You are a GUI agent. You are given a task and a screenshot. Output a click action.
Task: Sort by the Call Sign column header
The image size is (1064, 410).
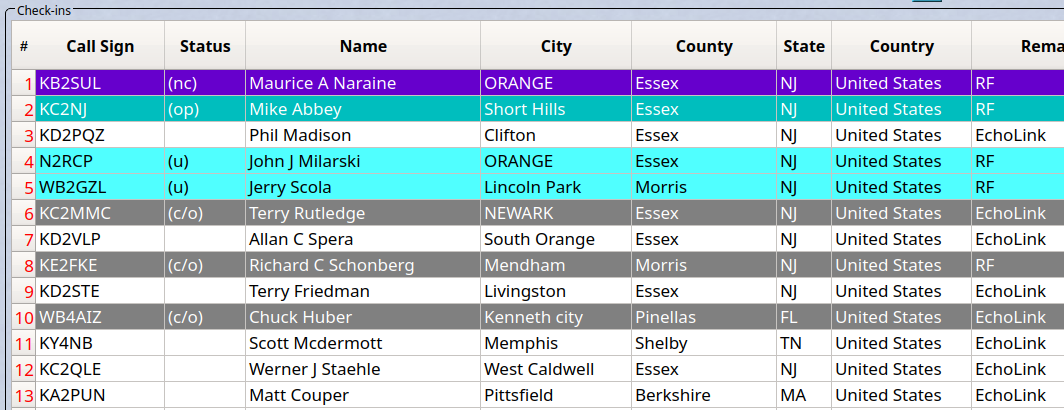pos(100,46)
